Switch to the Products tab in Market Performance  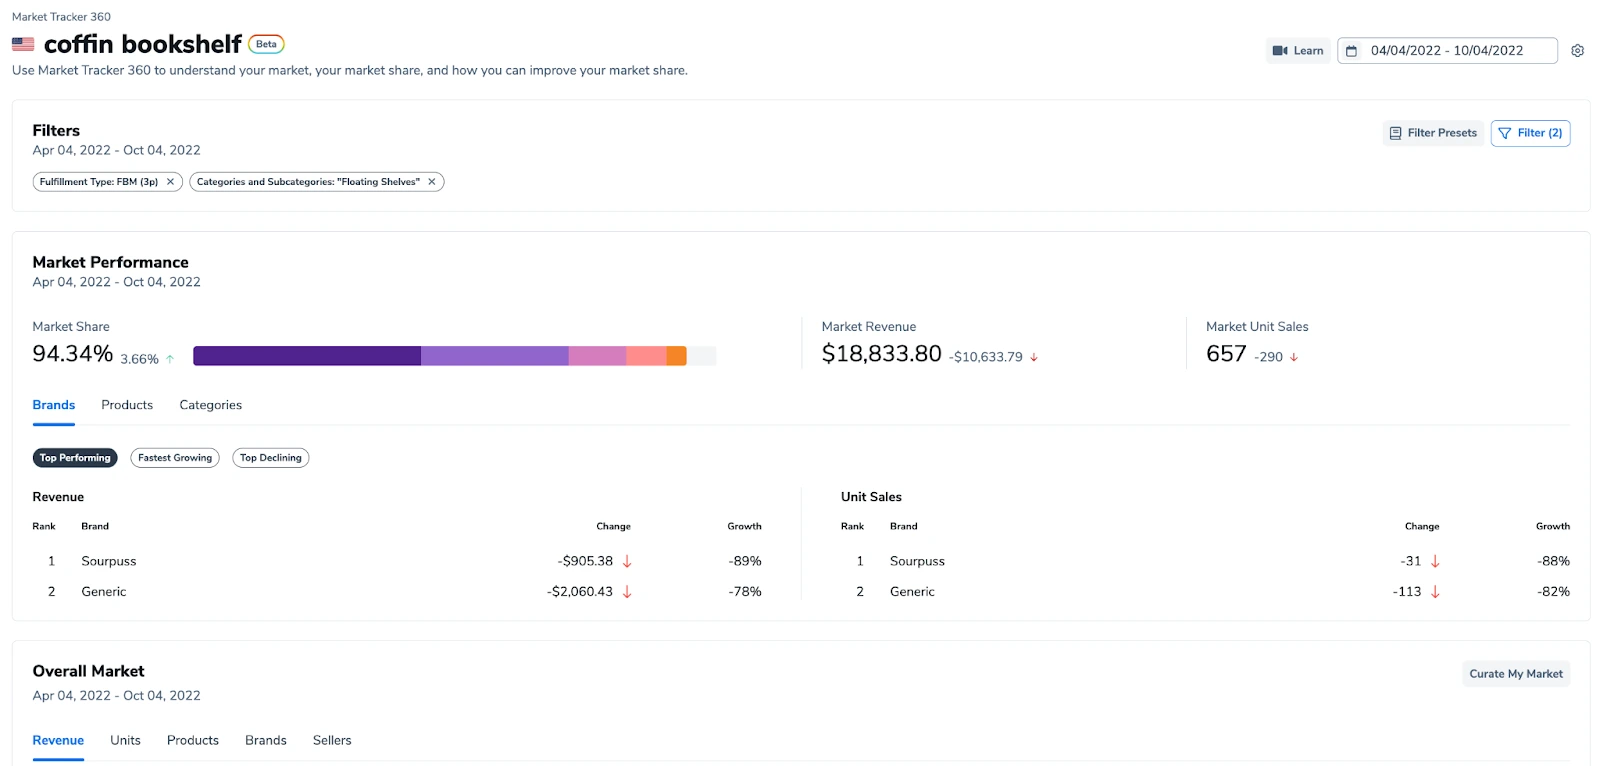[x=127, y=405]
